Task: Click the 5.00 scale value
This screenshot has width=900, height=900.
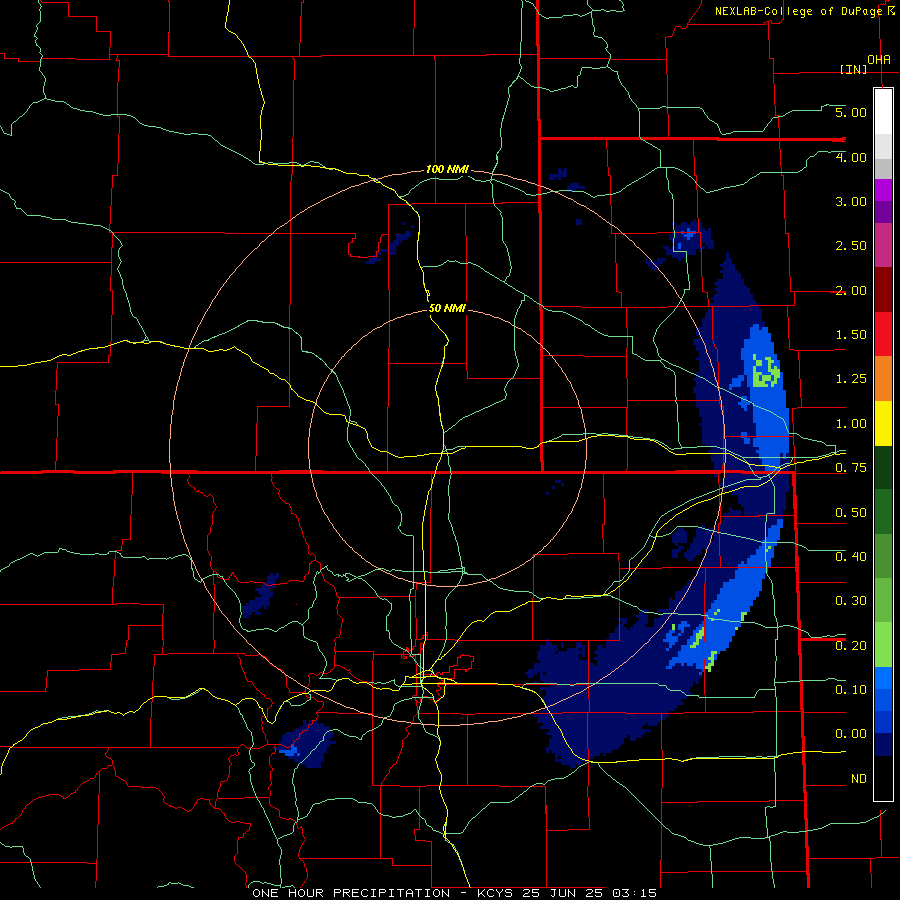Action: point(851,112)
